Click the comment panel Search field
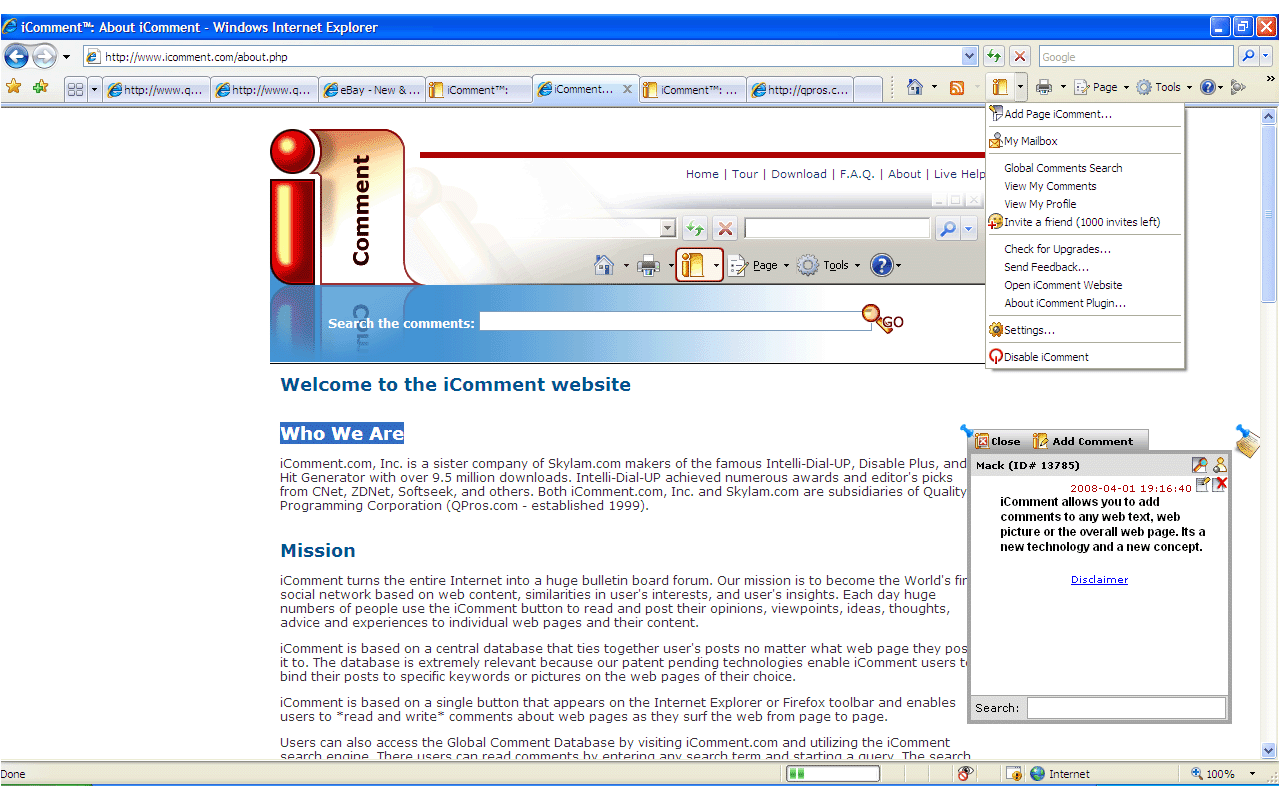The image size is (1280, 800). click(1126, 708)
